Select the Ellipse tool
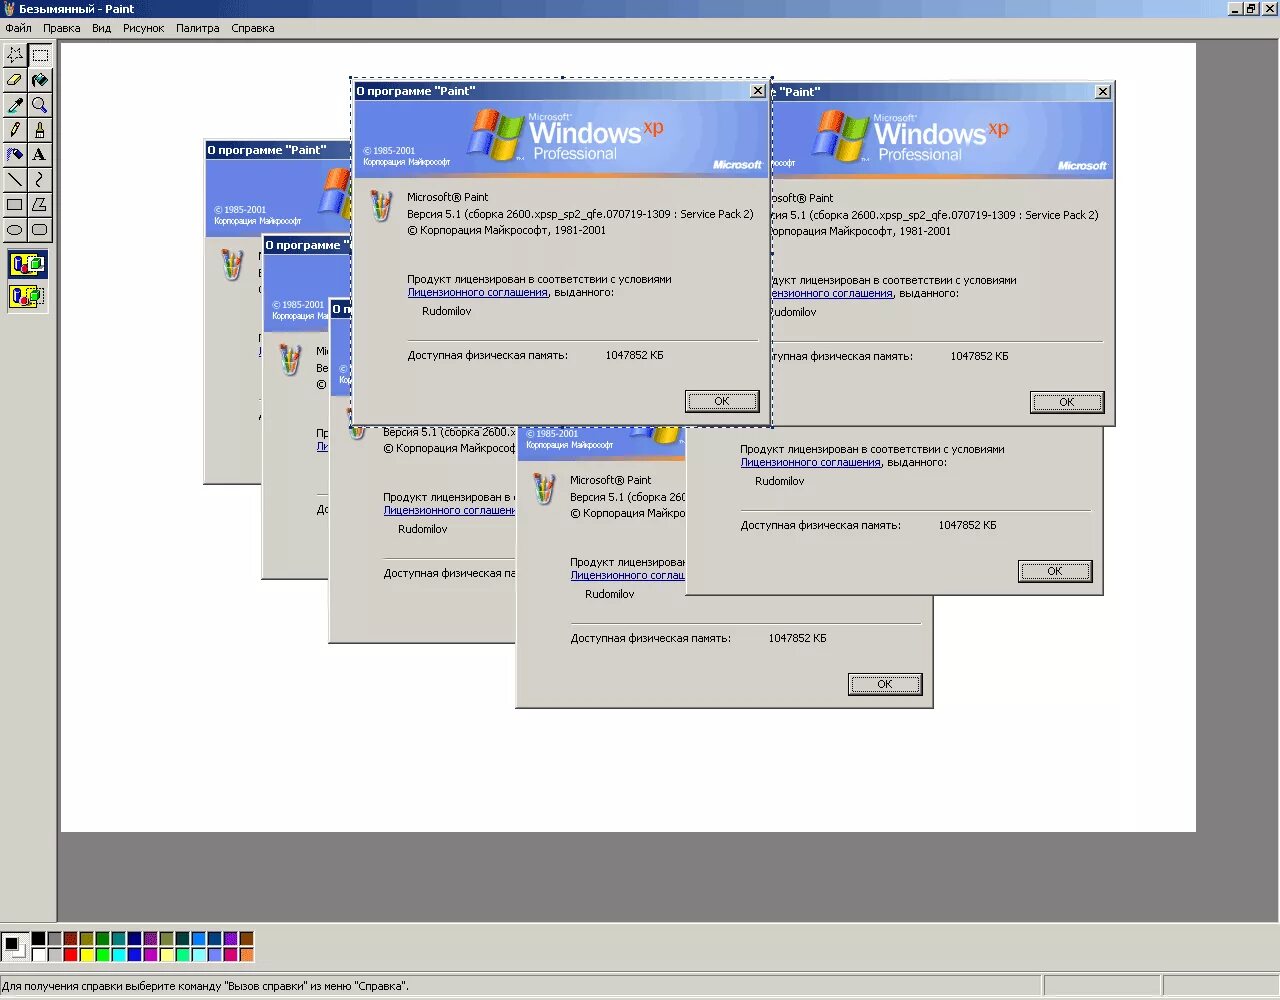Viewport: 1280px width, 1000px height. coord(15,230)
